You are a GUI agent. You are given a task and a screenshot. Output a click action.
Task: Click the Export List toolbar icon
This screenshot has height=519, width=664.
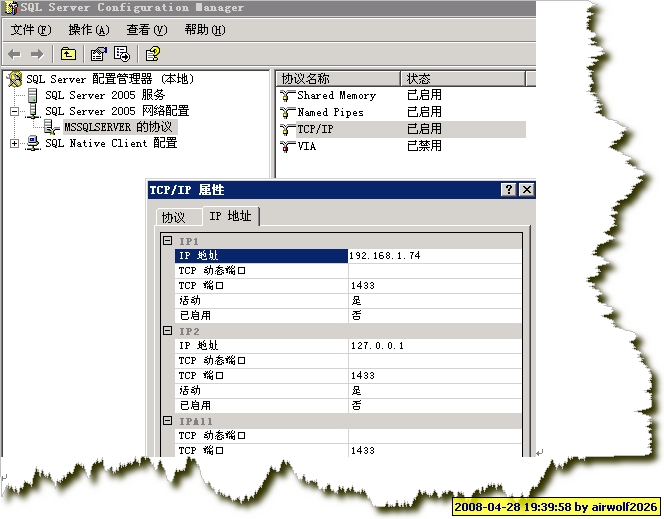coord(122,54)
